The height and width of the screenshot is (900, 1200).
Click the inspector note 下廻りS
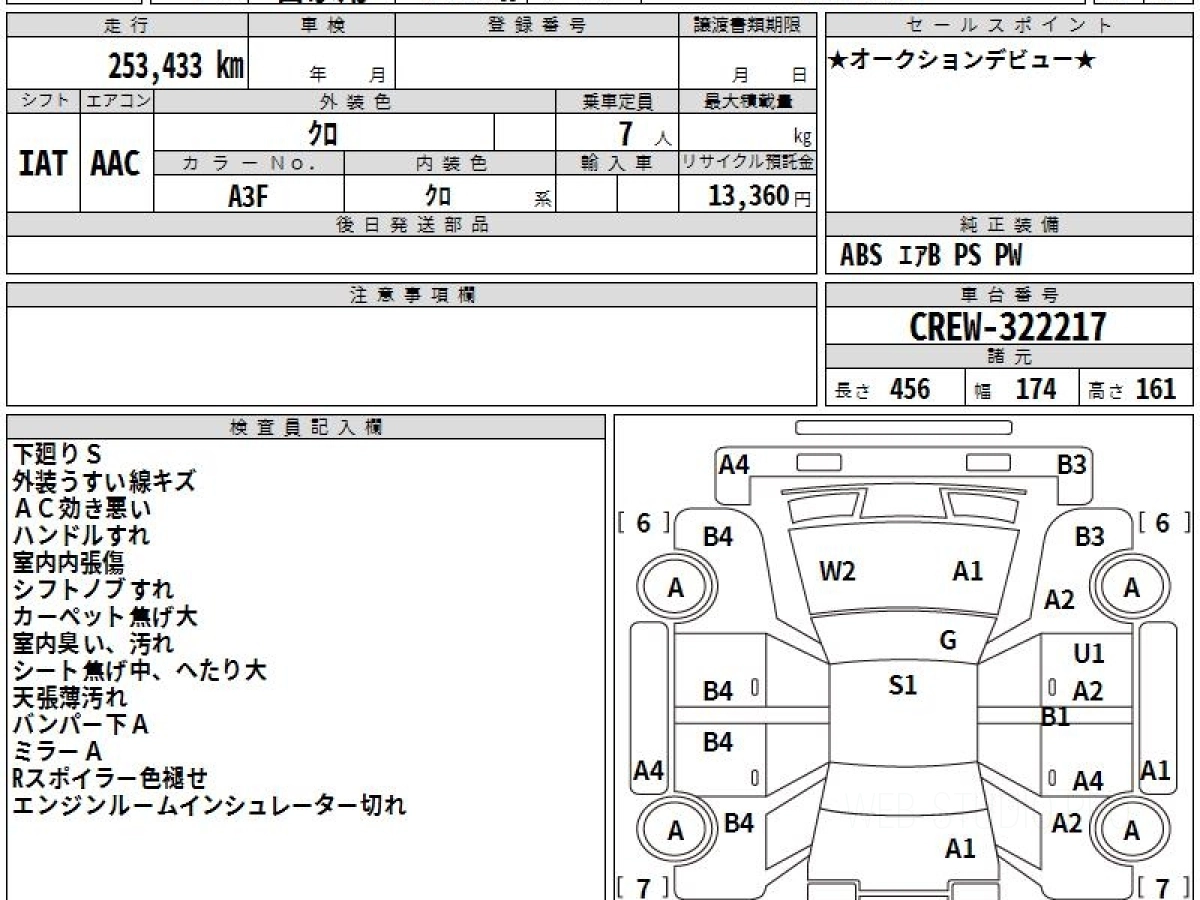pos(58,454)
